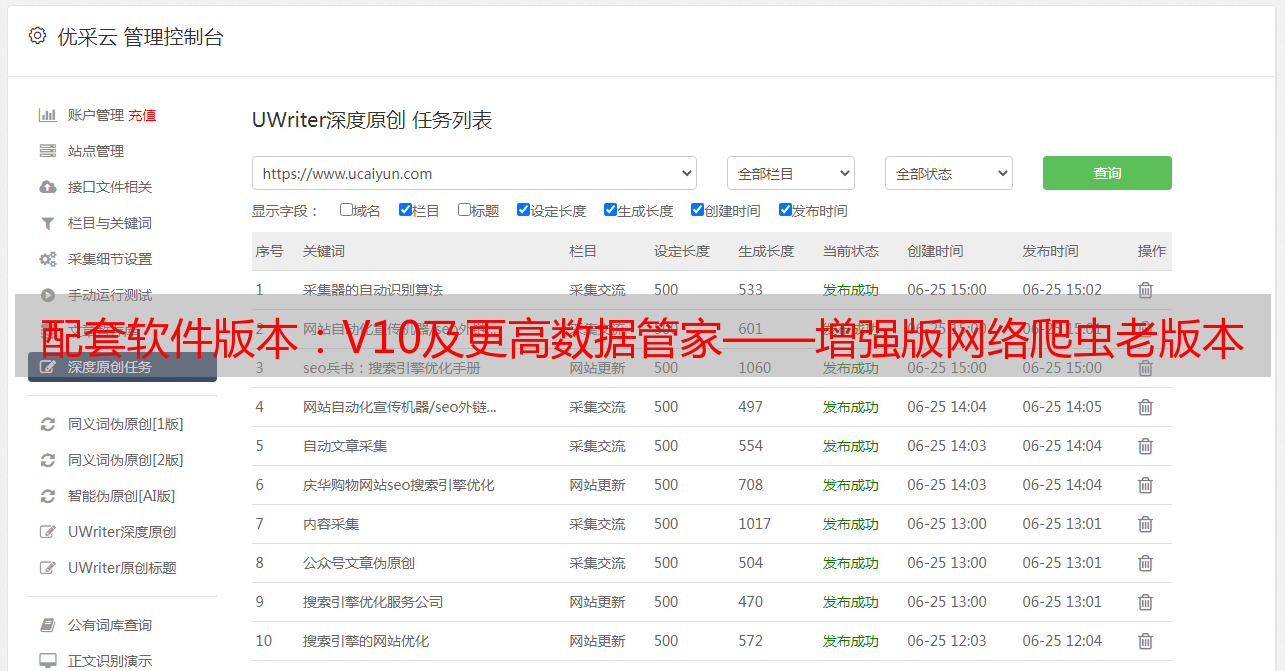Click keyword 公众号文章伪原创
Screen dimensions: 1285x671
click(359, 563)
